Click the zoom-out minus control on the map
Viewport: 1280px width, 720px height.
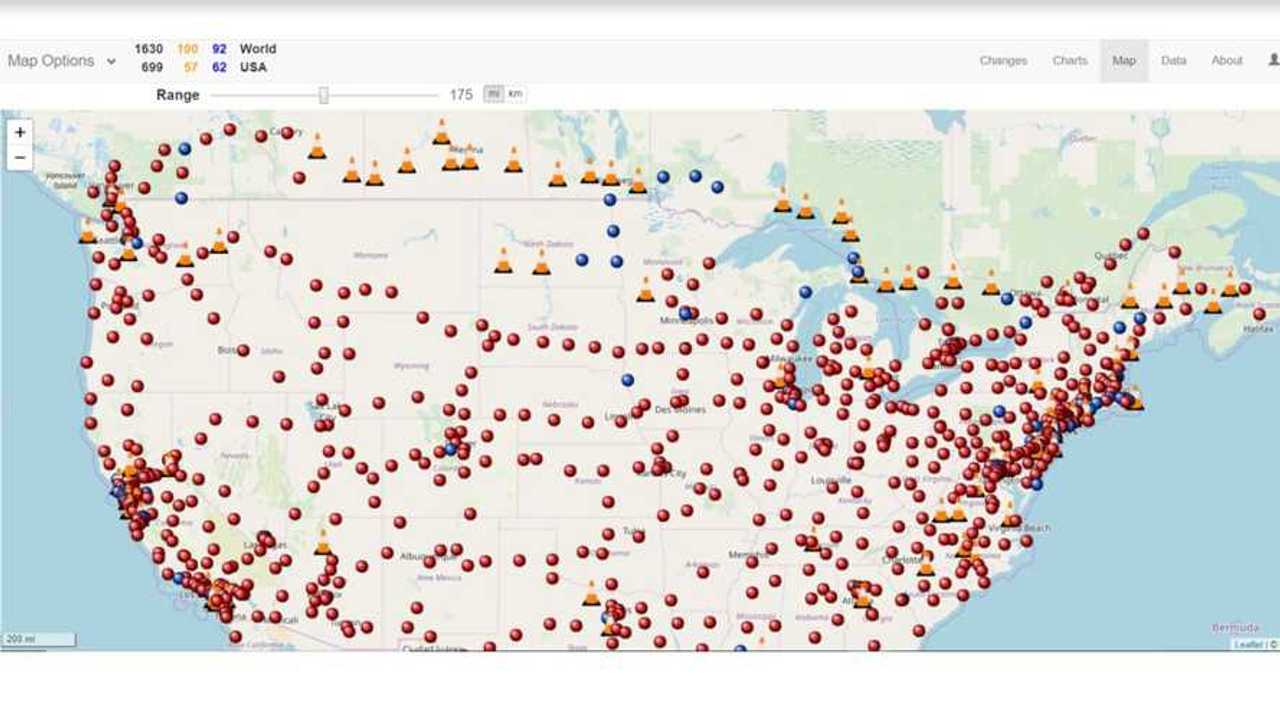[x=19, y=156]
